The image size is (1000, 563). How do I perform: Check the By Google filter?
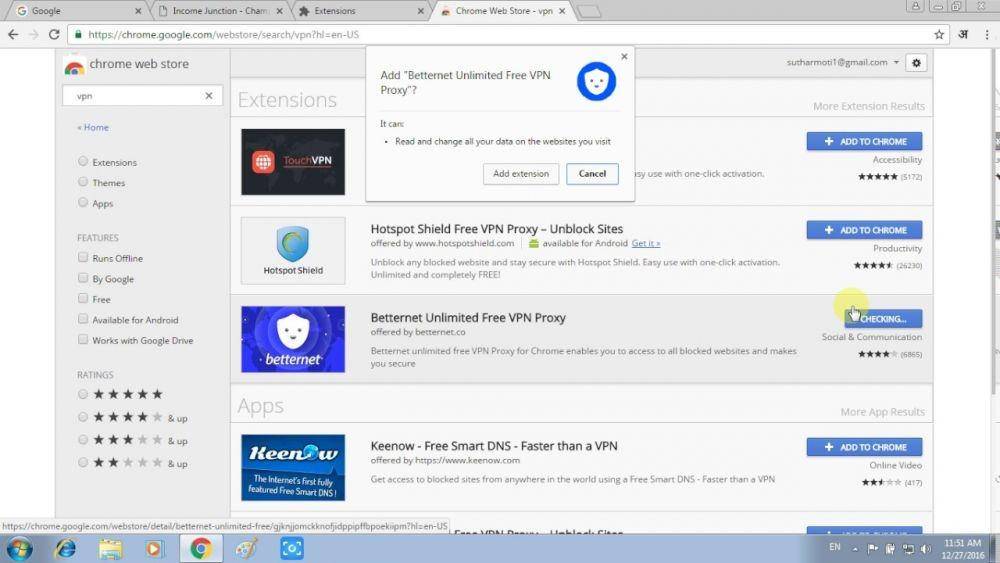(83, 278)
